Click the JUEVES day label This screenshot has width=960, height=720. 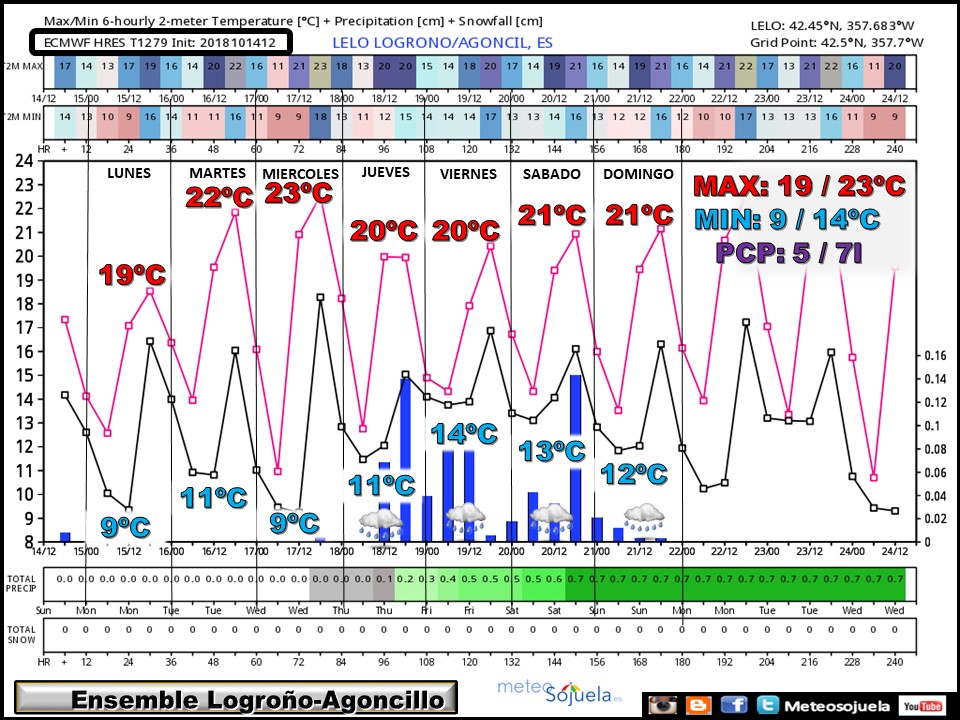(385, 172)
